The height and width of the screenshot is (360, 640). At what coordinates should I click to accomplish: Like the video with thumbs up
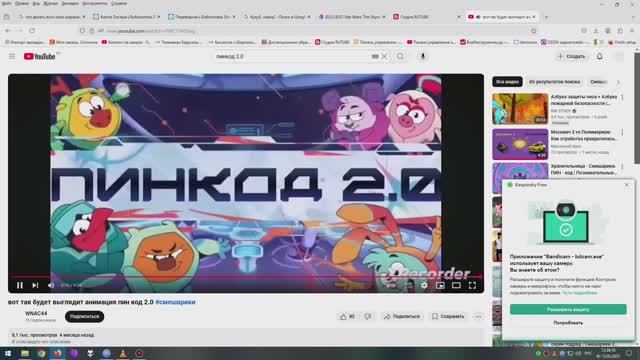pyautogui.click(x=347, y=316)
